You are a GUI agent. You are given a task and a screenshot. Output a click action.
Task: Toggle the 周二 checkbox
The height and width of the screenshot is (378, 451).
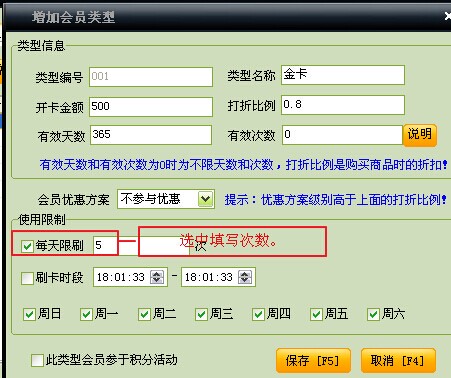[x=144, y=314]
